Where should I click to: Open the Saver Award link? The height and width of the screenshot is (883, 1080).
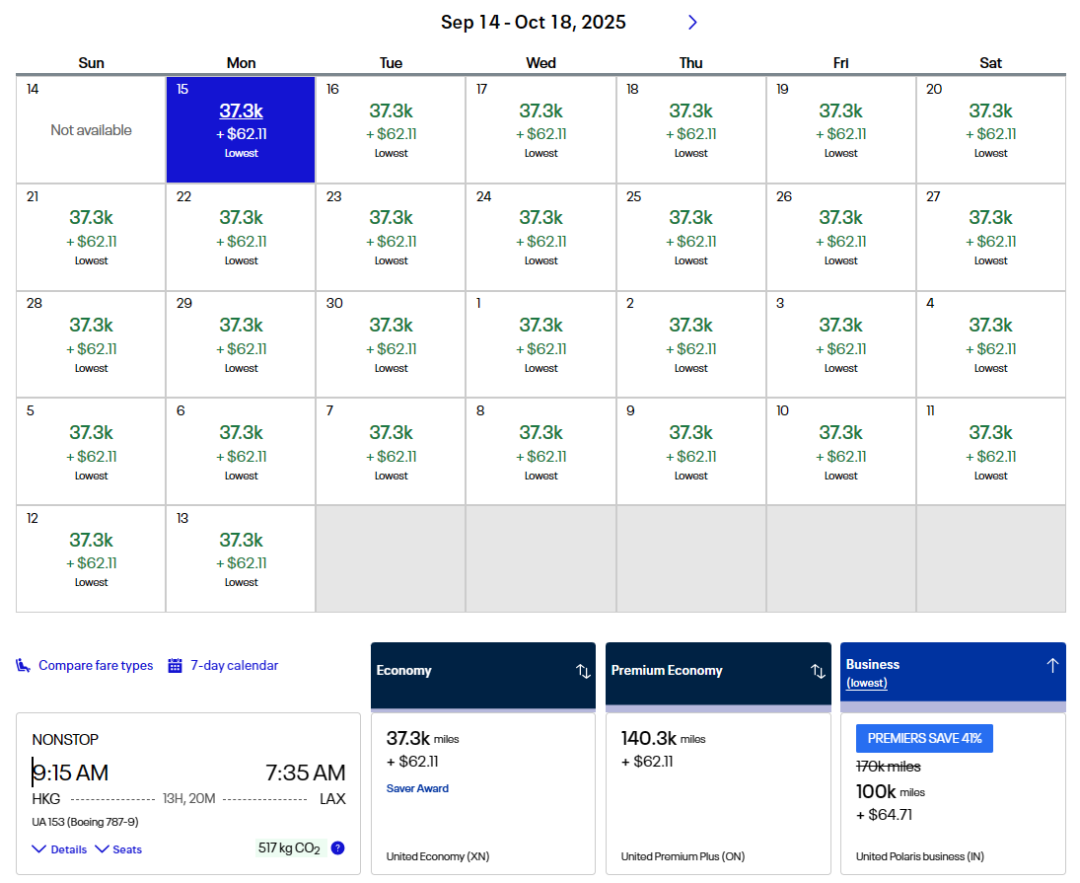point(417,788)
